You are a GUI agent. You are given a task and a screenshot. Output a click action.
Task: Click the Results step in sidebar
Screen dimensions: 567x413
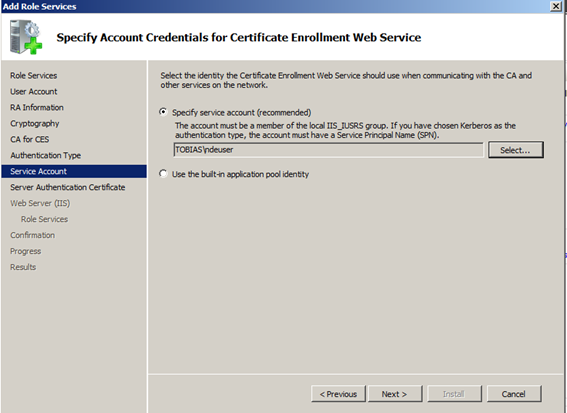click(x=23, y=267)
